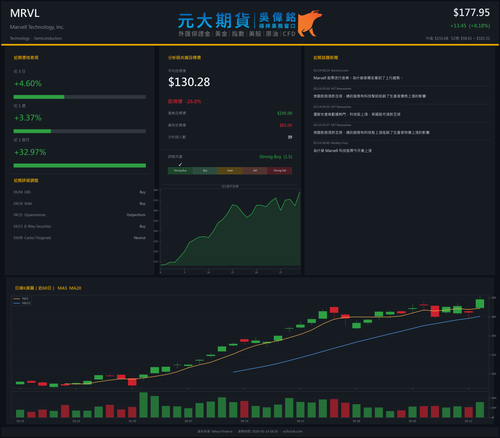
Task: Click the daily change +13.45 (+8.18%)
Action: [x=470, y=26]
